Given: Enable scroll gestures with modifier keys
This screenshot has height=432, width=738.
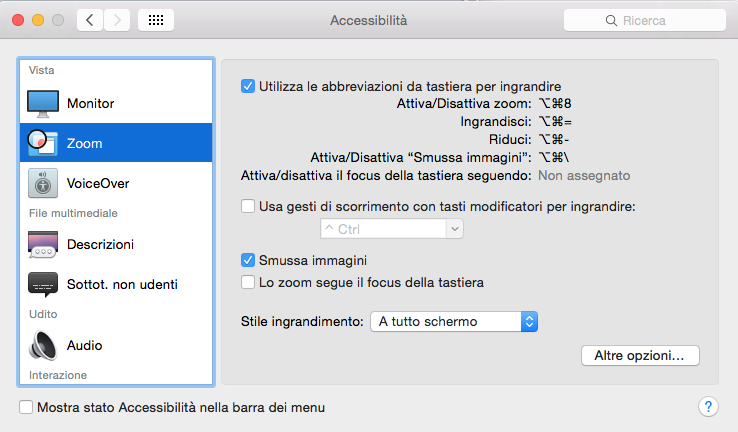Looking at the screenshot, I should (248, 207).
